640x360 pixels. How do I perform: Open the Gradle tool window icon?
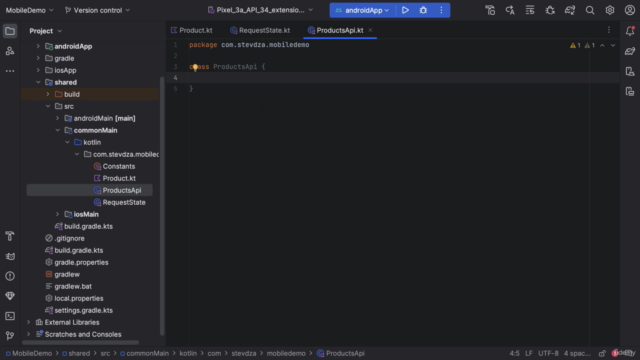click(x=630, y=51)
